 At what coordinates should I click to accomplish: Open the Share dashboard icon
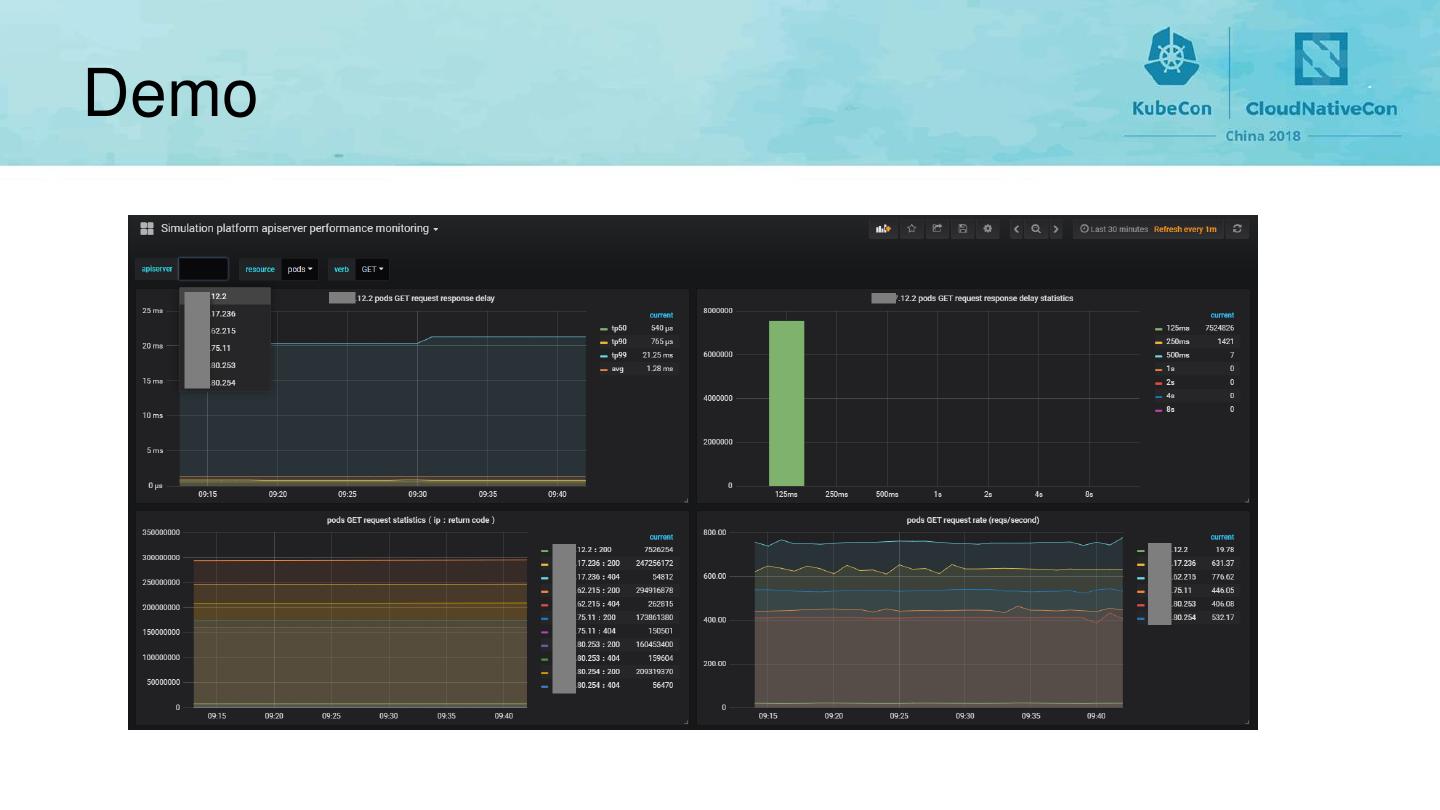pos(937,229)
